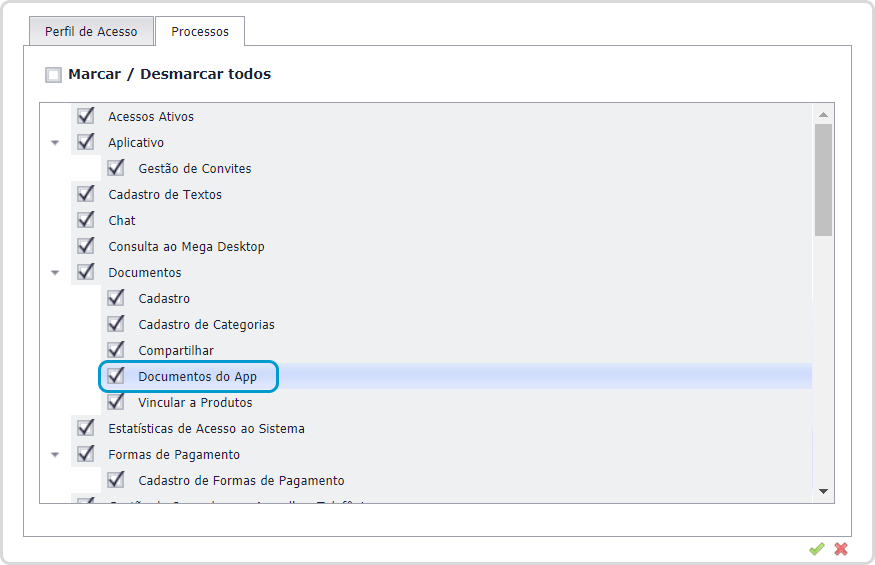Click the Estatísticas de Acesso ao Sistema label
This screenshot has width=875, height=565.
click(x=206, y=429)
